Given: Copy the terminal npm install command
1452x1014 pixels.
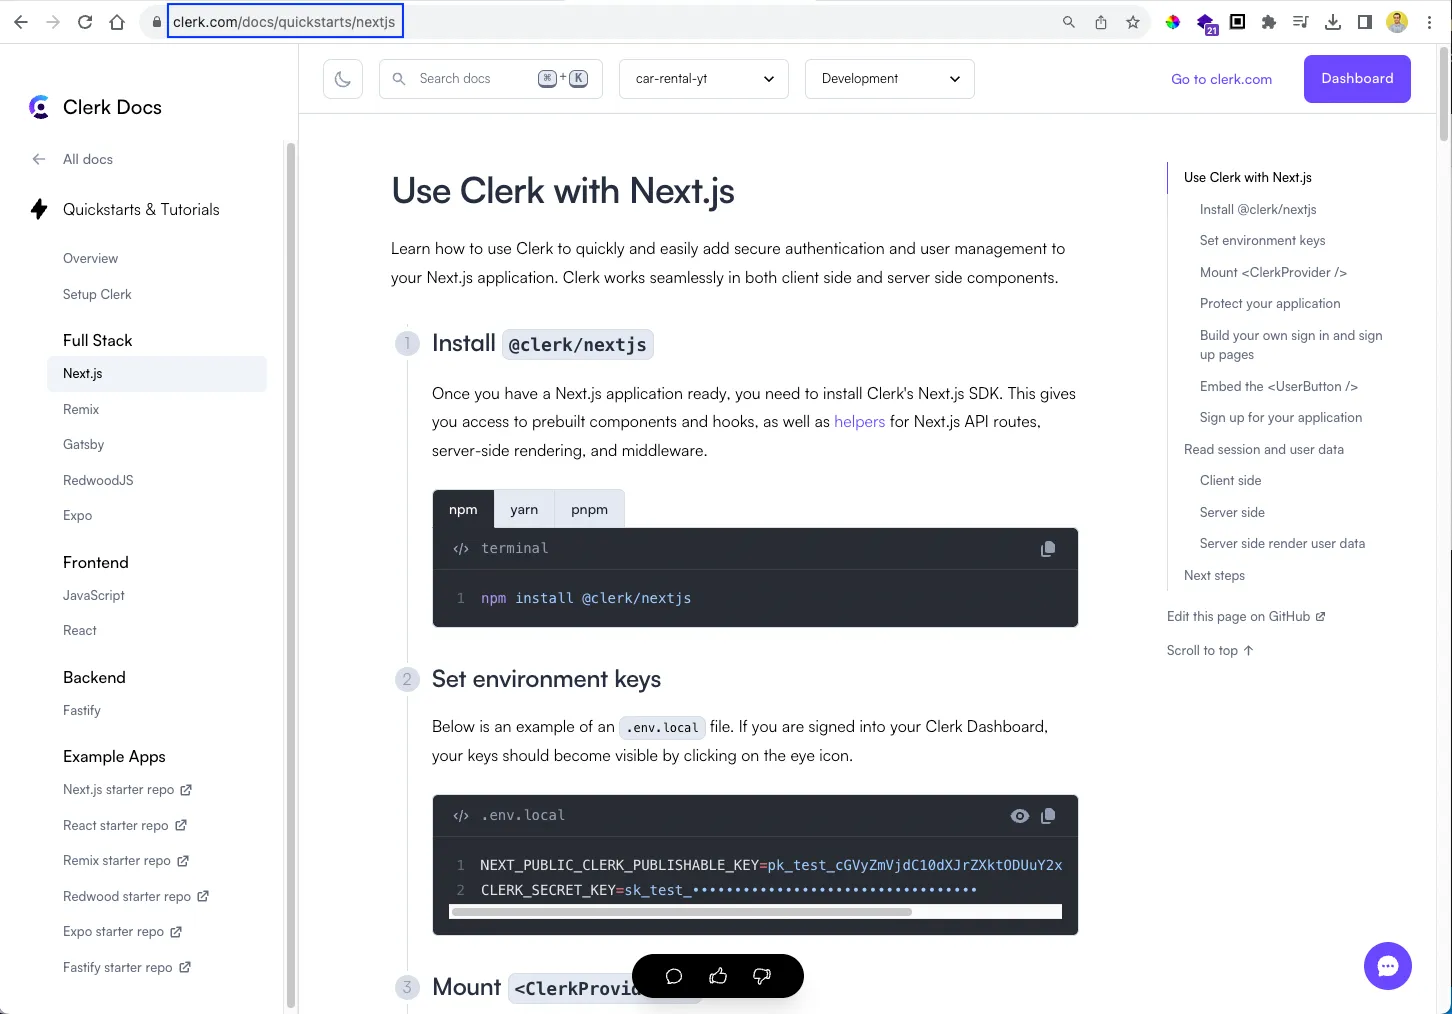Looking at the screenshot, I should 1048,548.
